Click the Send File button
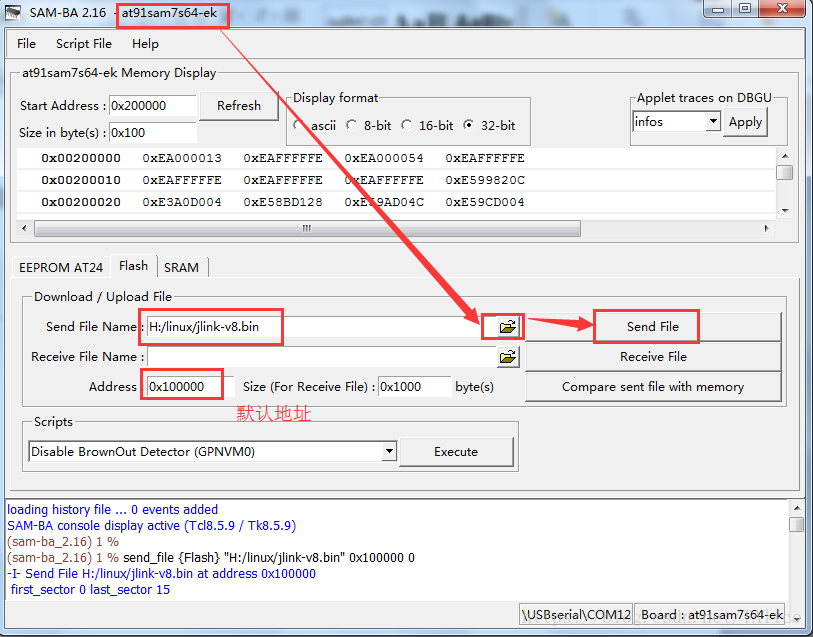This screenshot has width=813, height=637. [653, 327]
